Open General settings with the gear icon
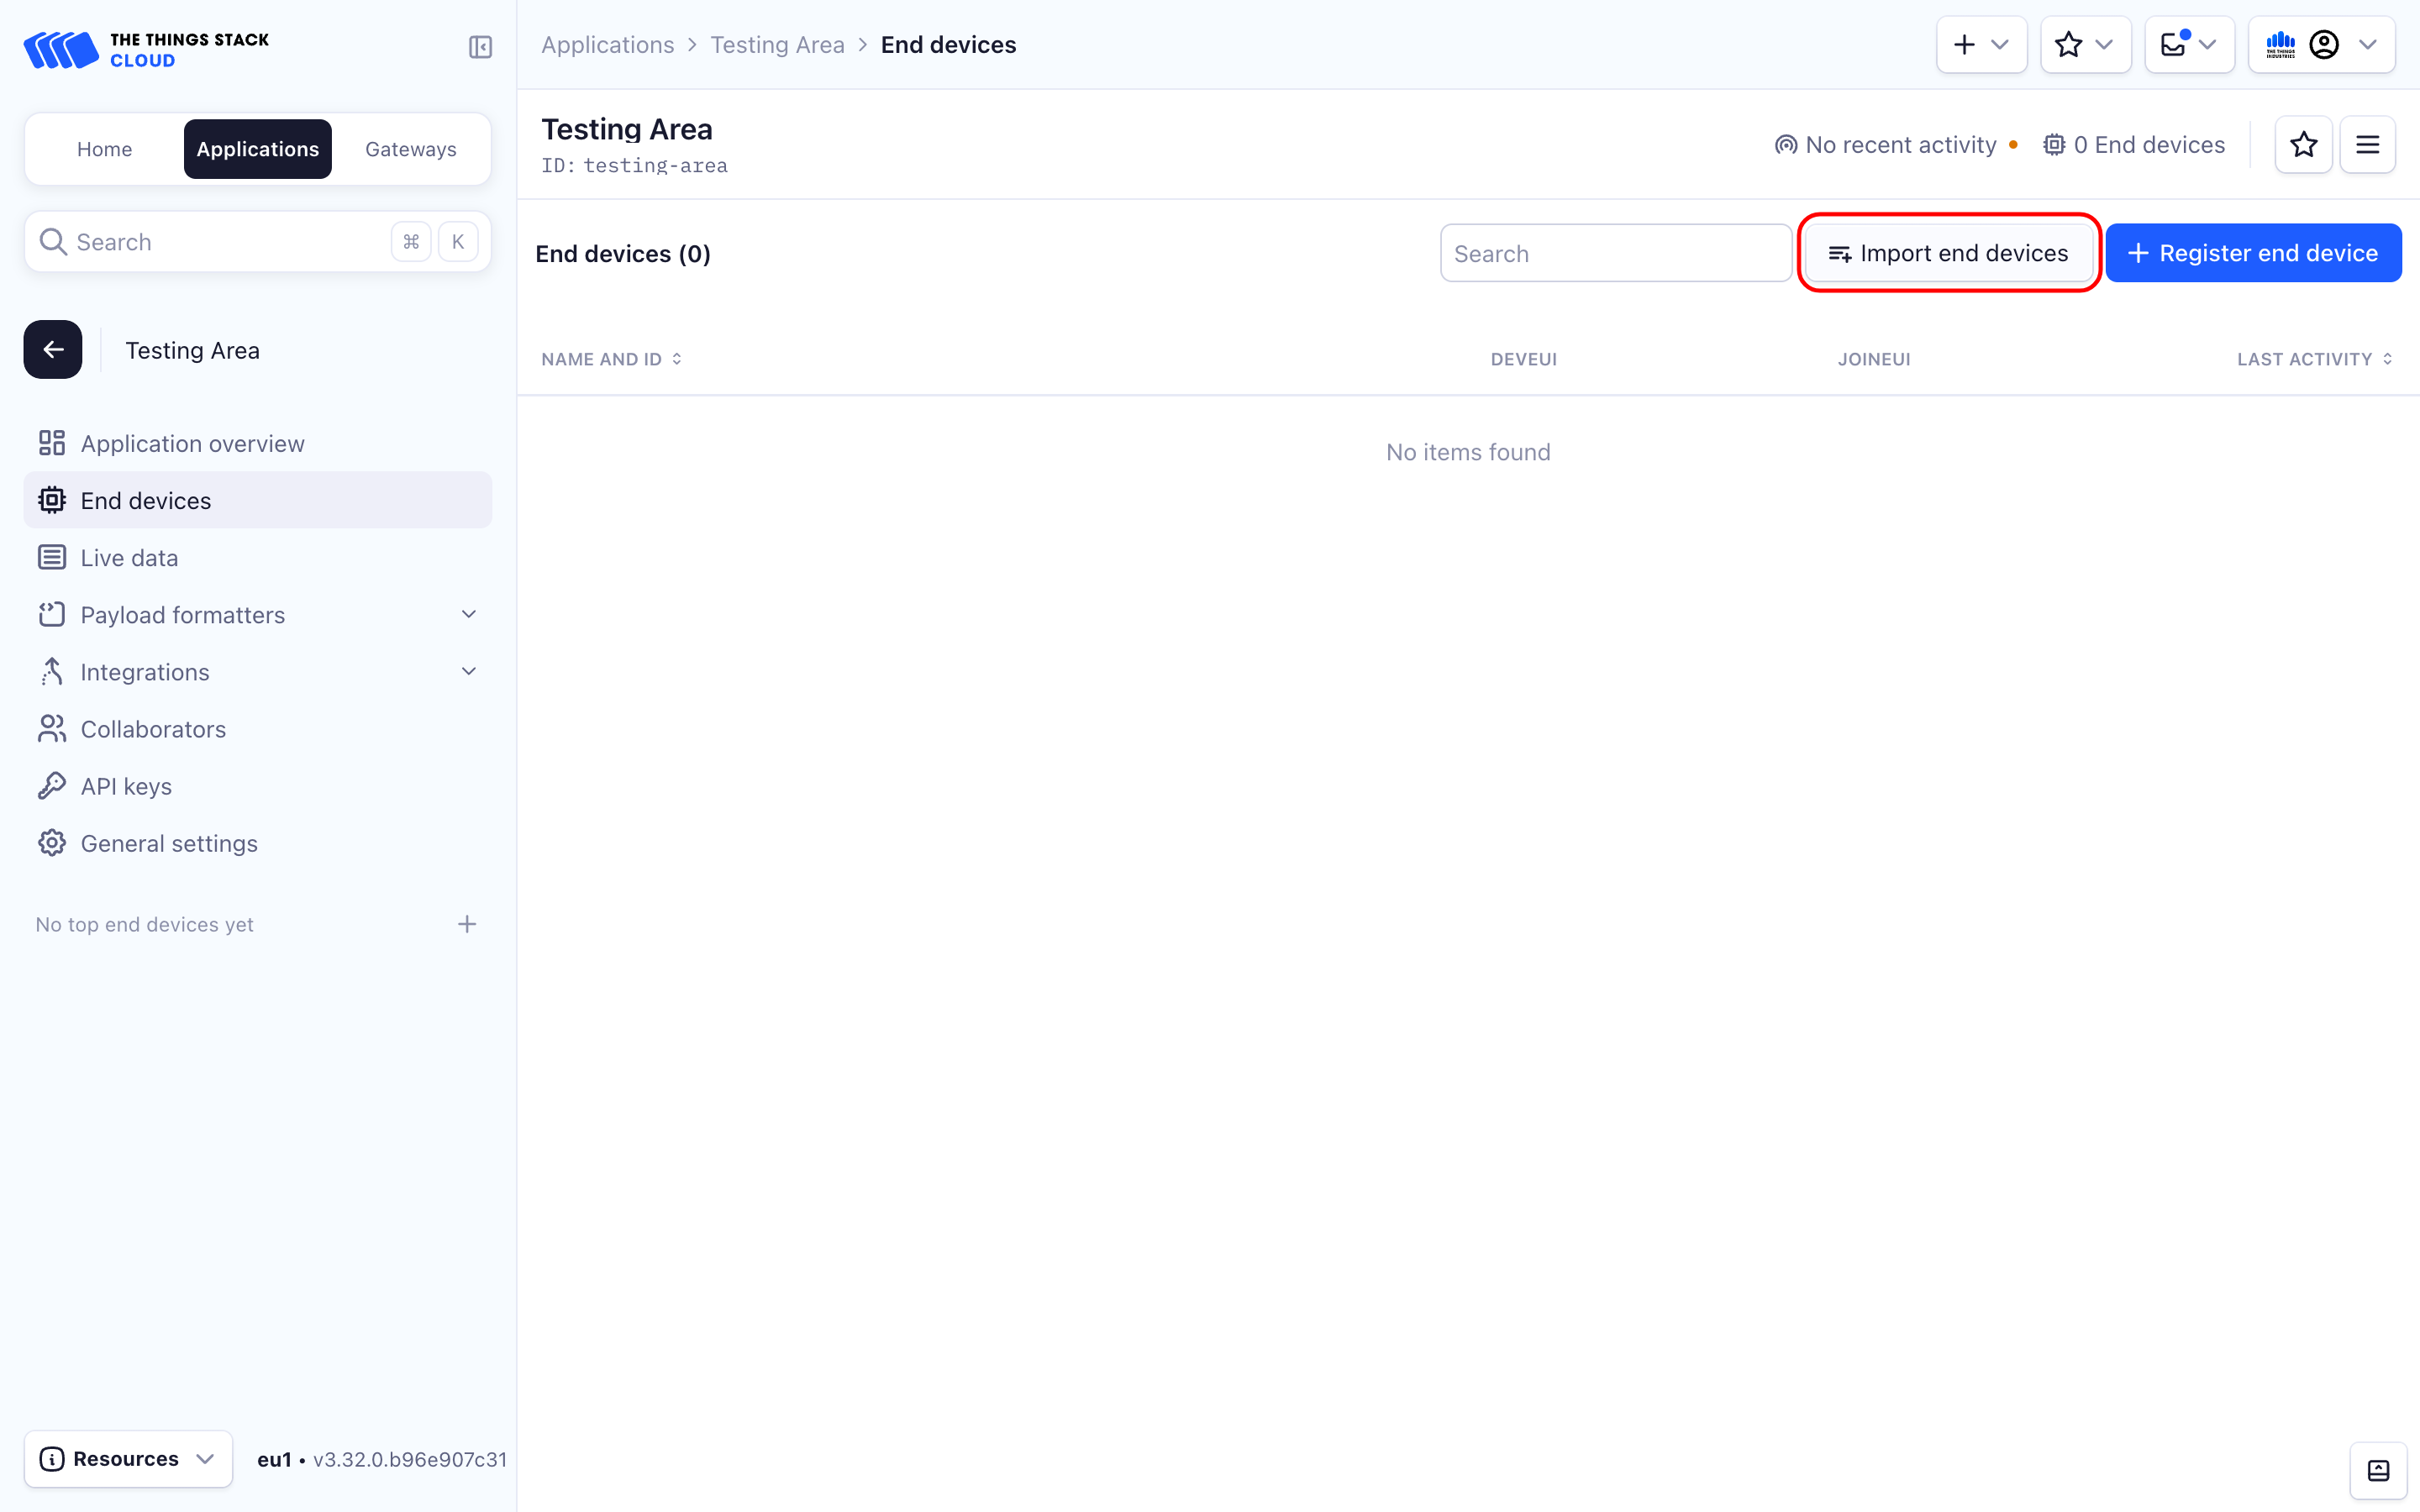Viewport: 2420px width, 1512px height. (52, 843)
